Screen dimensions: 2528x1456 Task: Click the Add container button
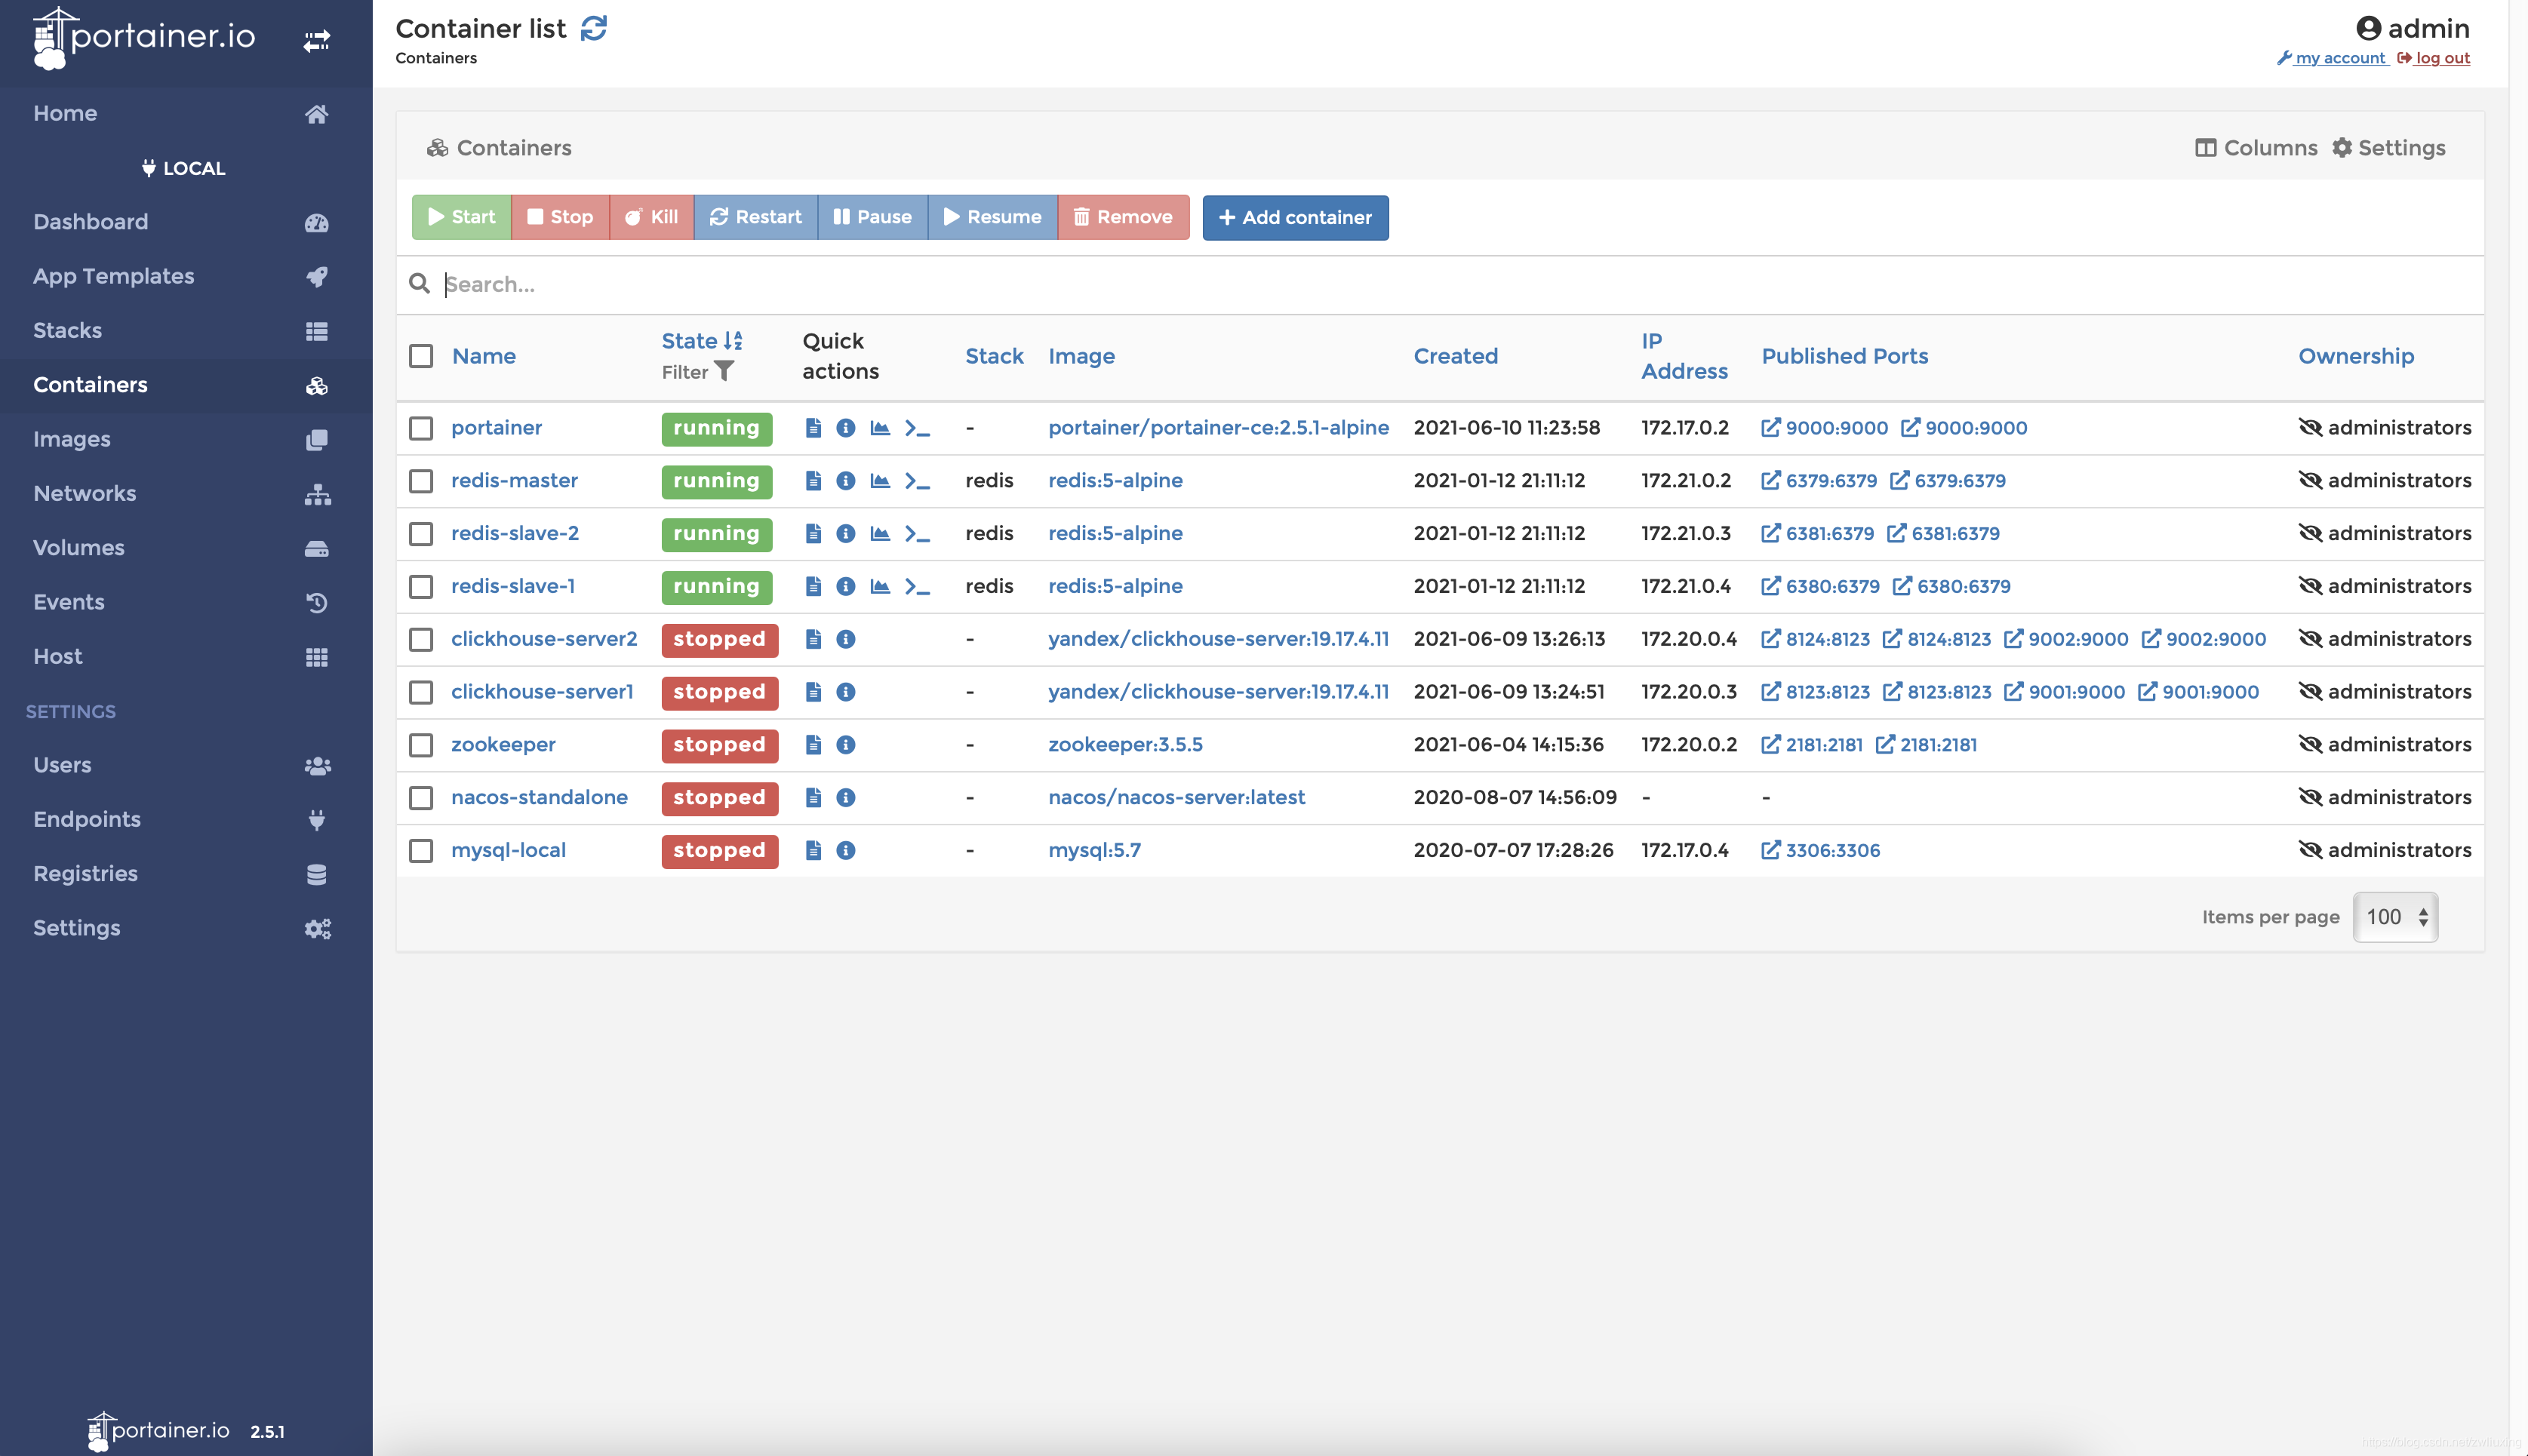click(x=1295, y=217)
